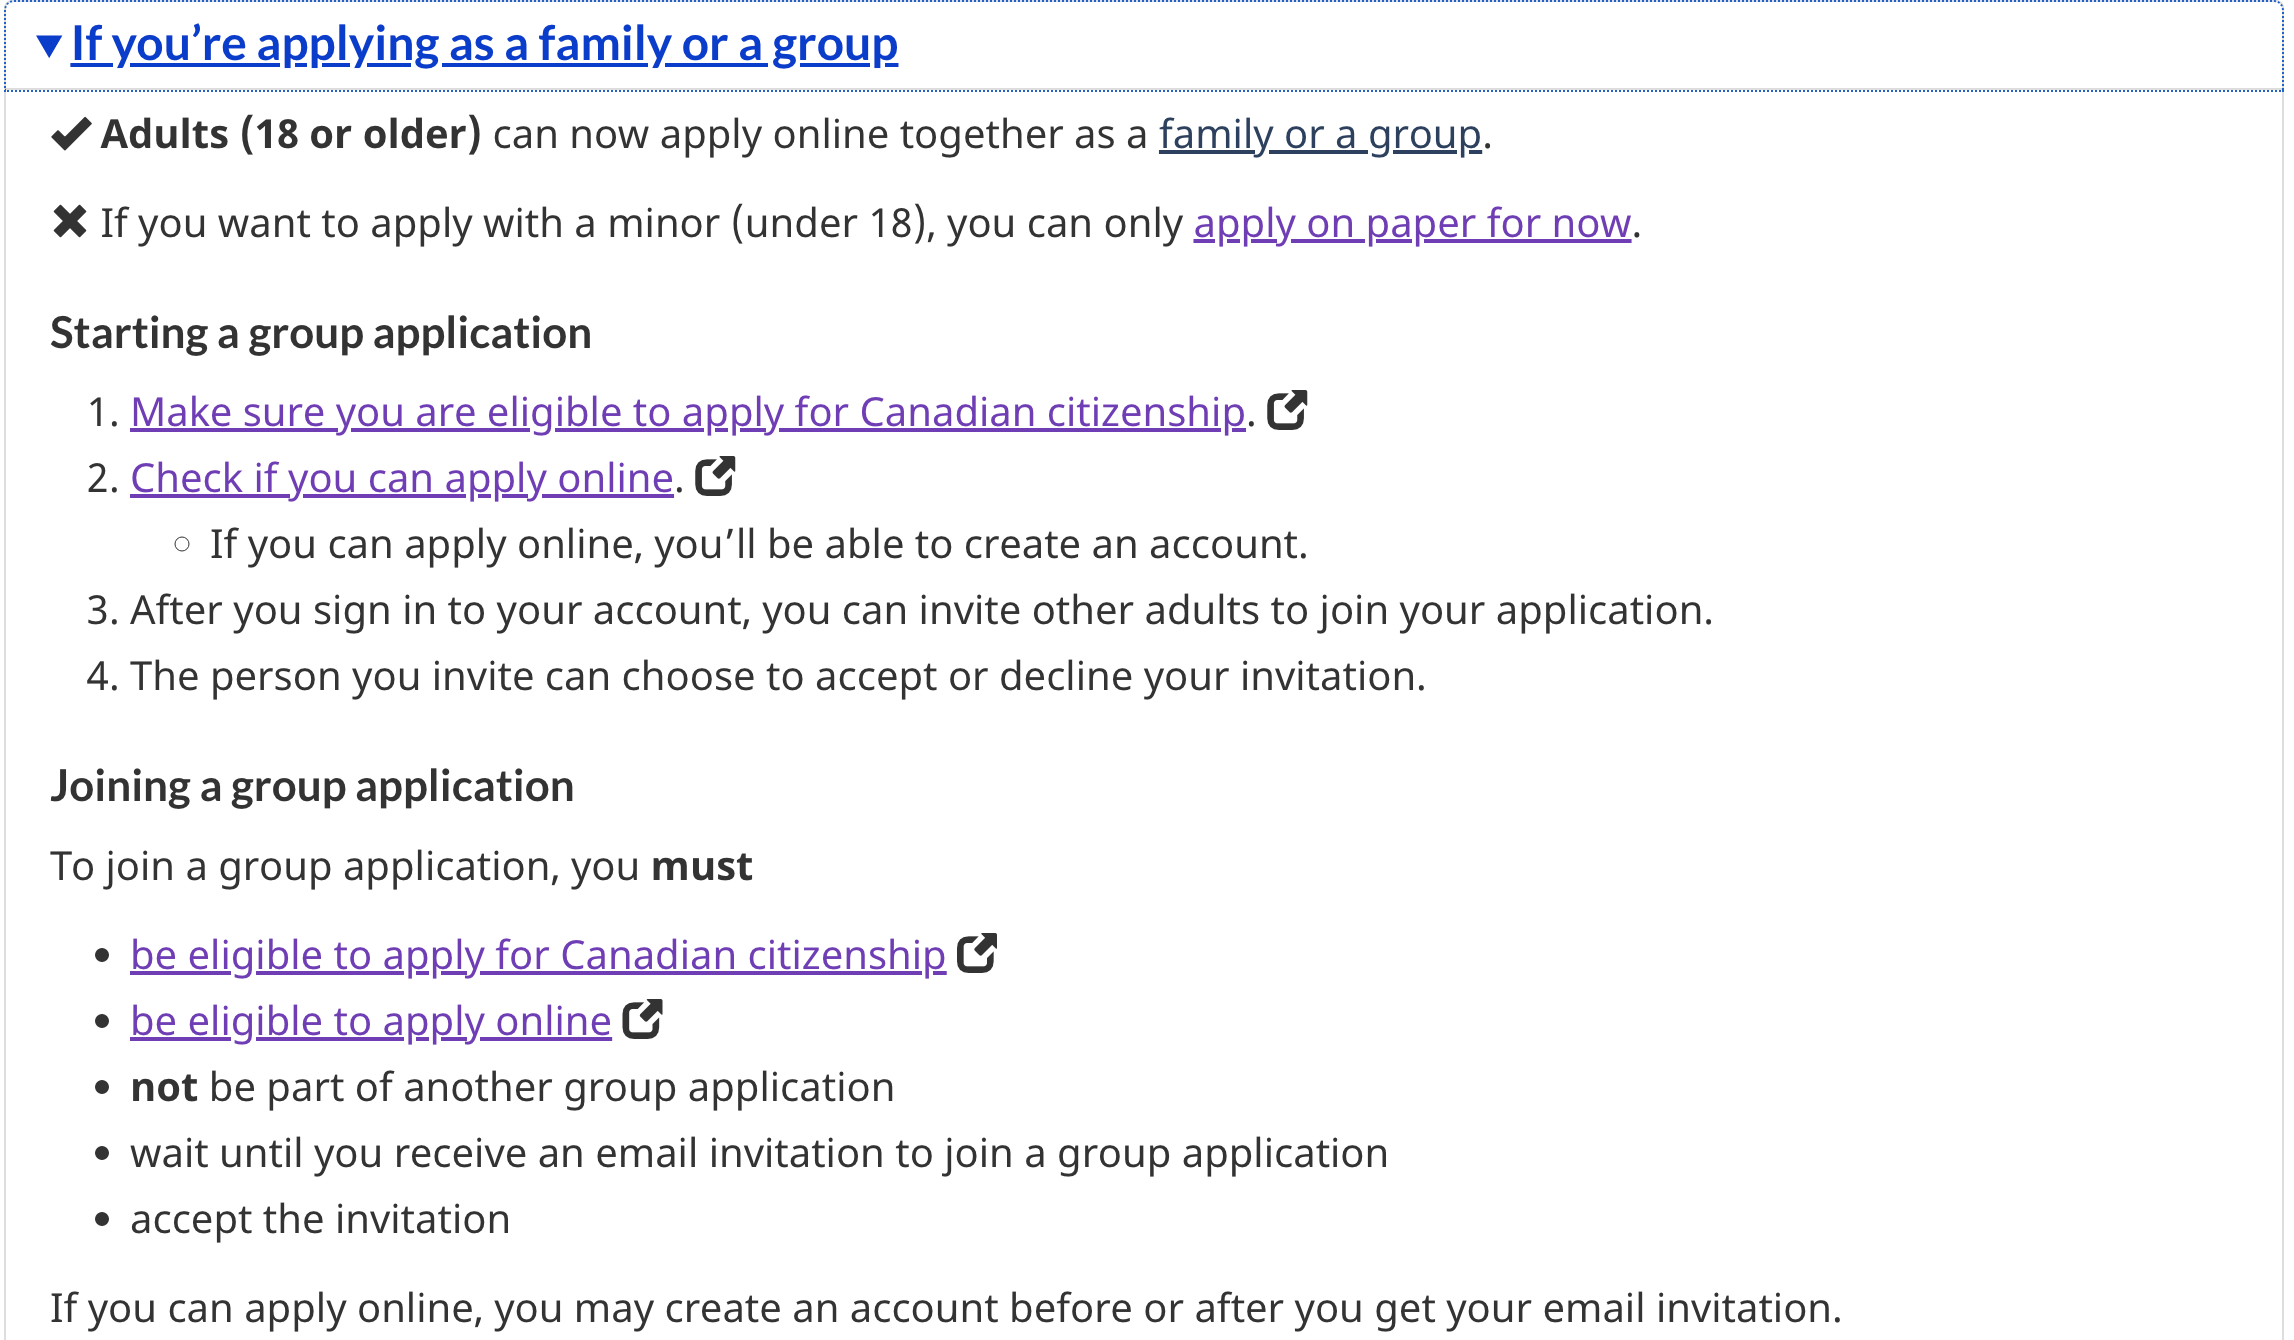
Task: Open 'If you're applying as a family or a group' heading link
Action: tap(484, 45)
